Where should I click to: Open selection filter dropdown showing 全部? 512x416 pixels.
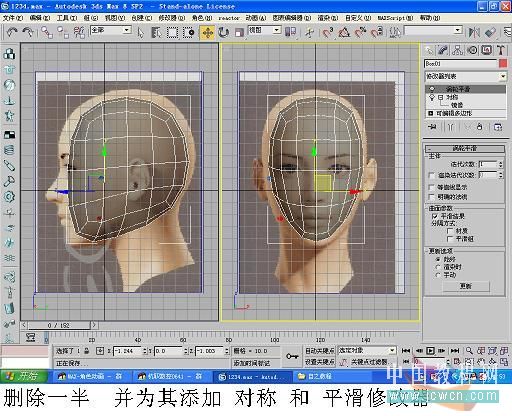point(111,30)
